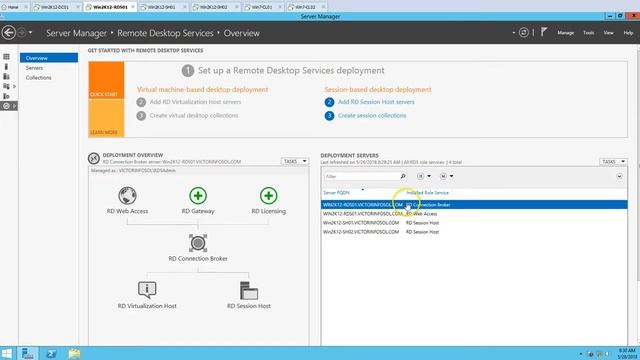The image size is (640, 360).
Task: Expand the filter criteria chevron
Action: (619, 176)
